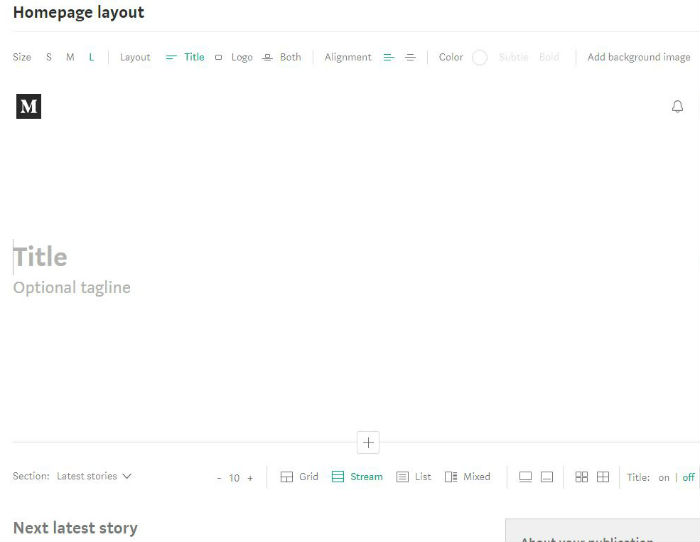Select the left alignment icon

coord(389,58)
